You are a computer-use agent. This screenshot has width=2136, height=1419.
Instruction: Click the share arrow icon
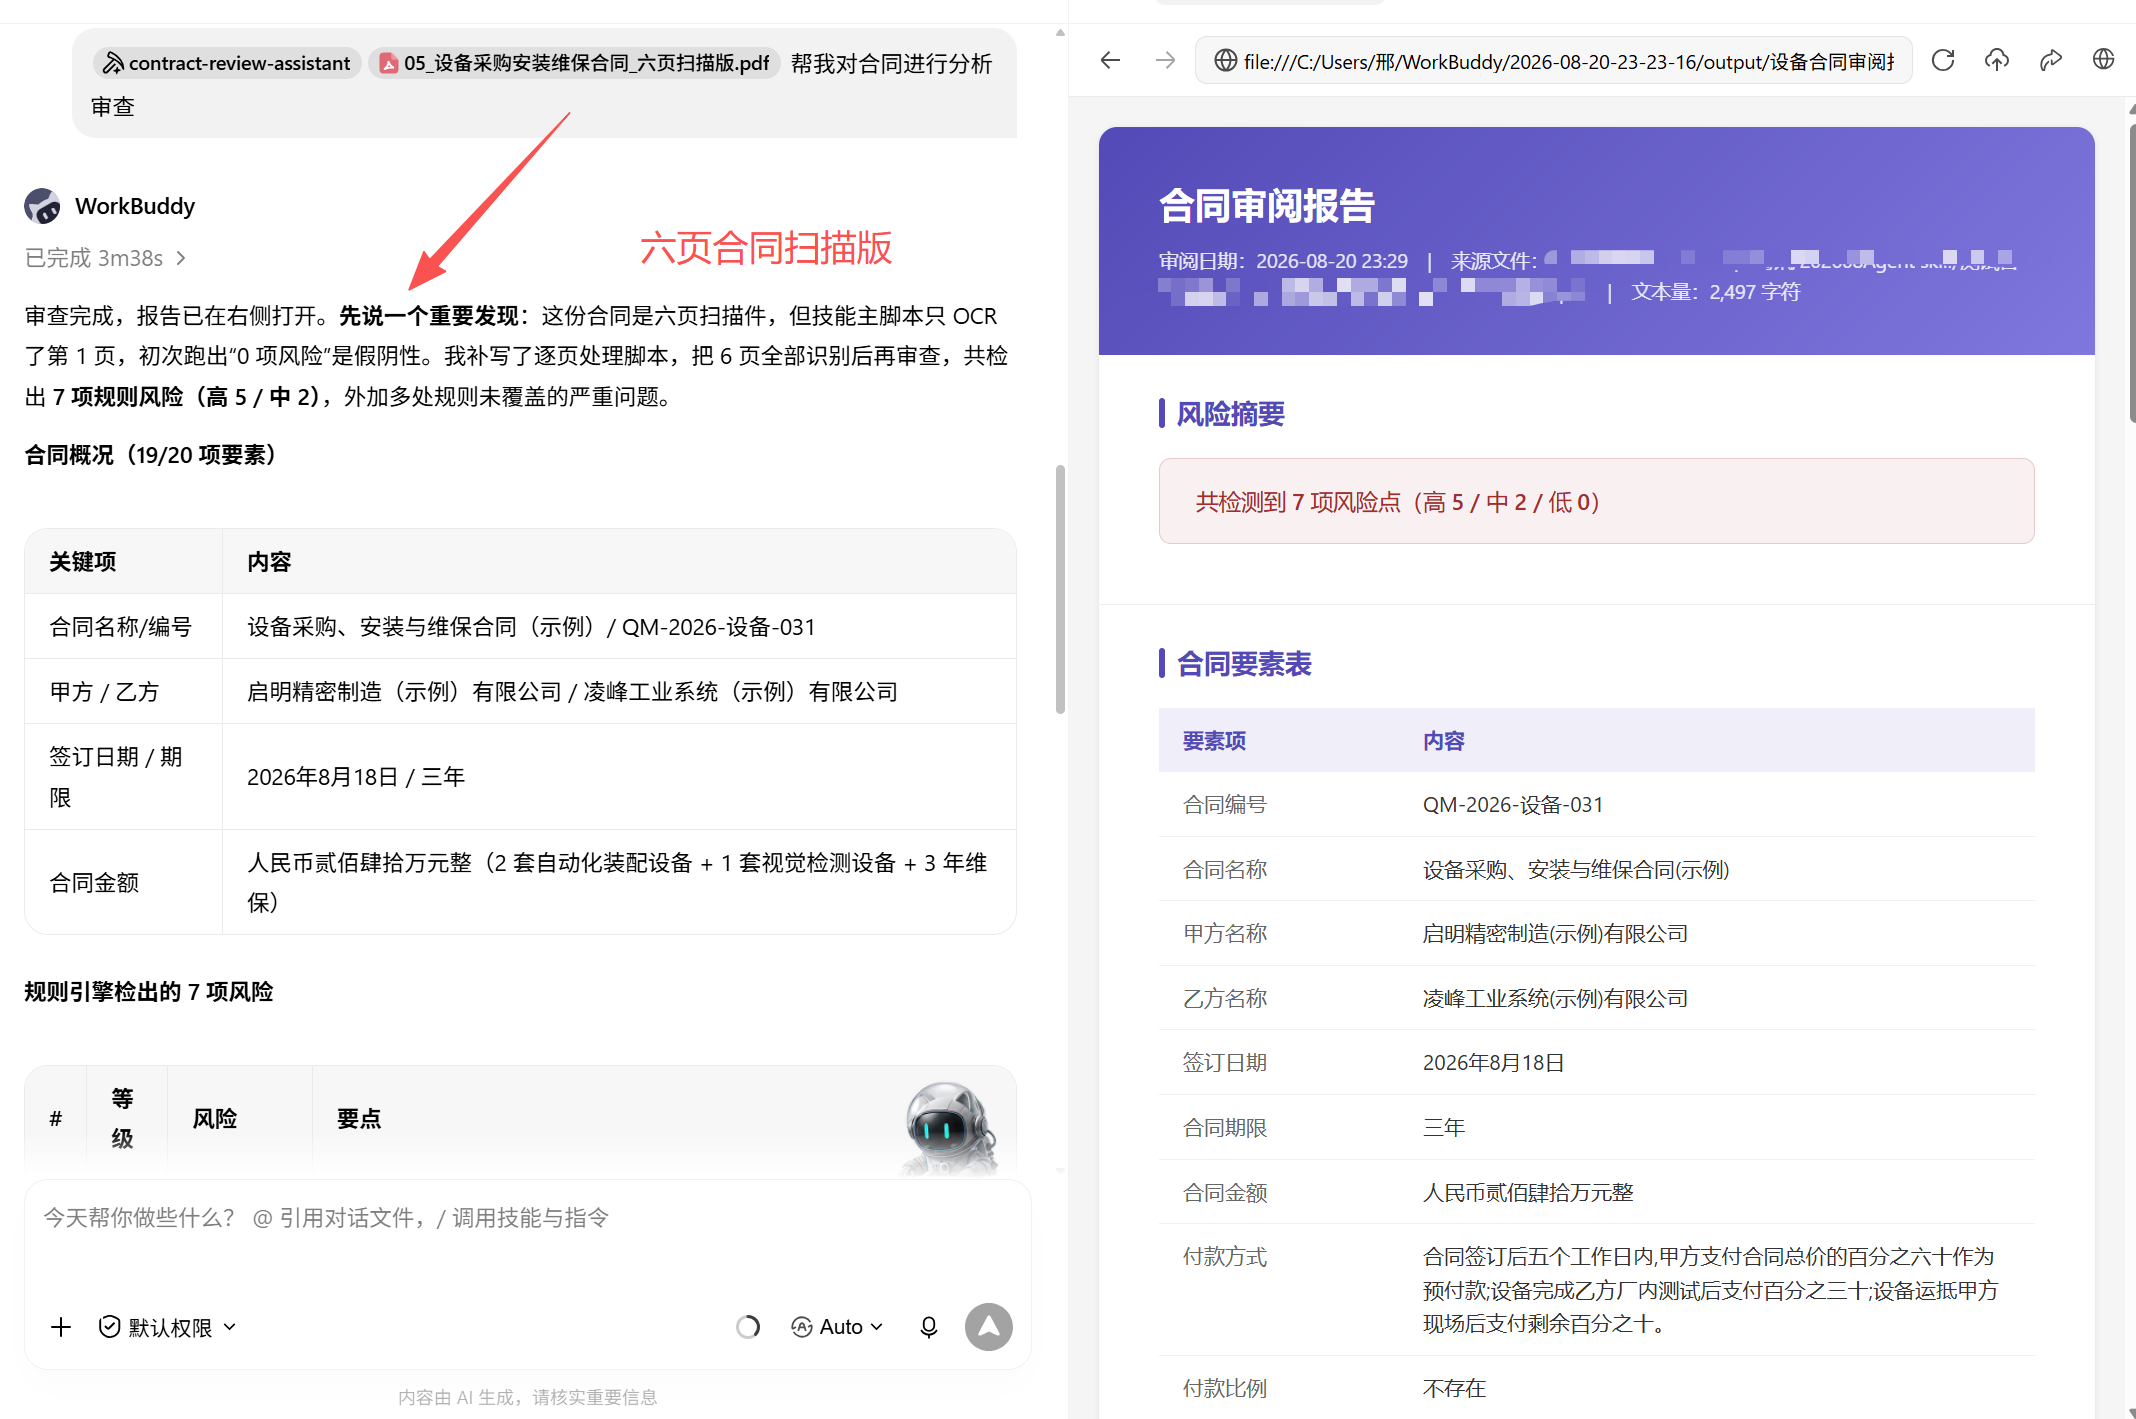pos(2051,61)
